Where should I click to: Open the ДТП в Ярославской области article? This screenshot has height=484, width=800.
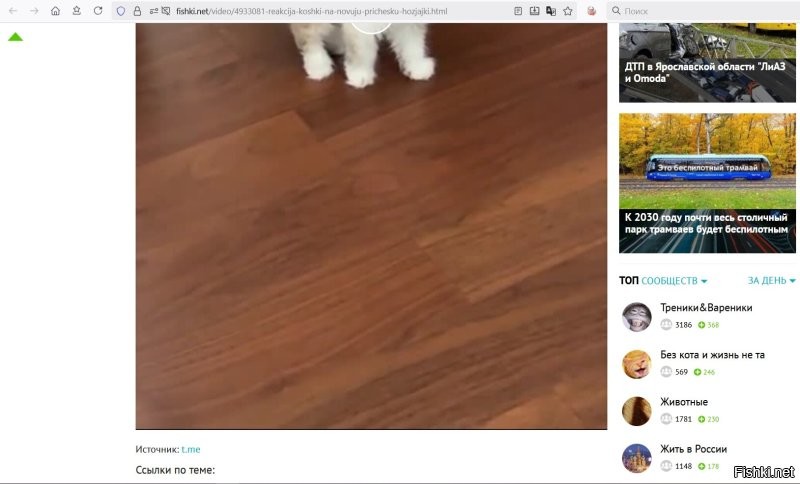(707, 62)
